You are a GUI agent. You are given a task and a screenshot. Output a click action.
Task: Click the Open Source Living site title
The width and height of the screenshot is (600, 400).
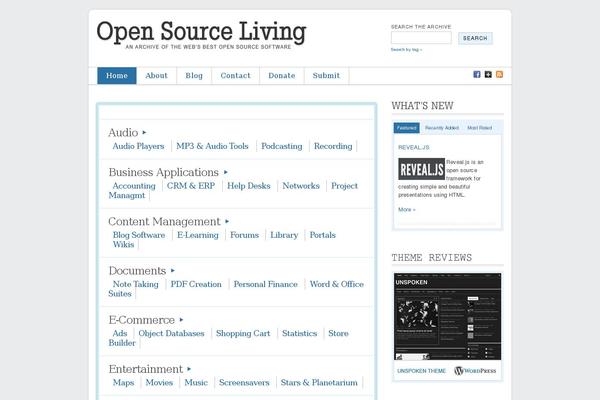point(201,31)
